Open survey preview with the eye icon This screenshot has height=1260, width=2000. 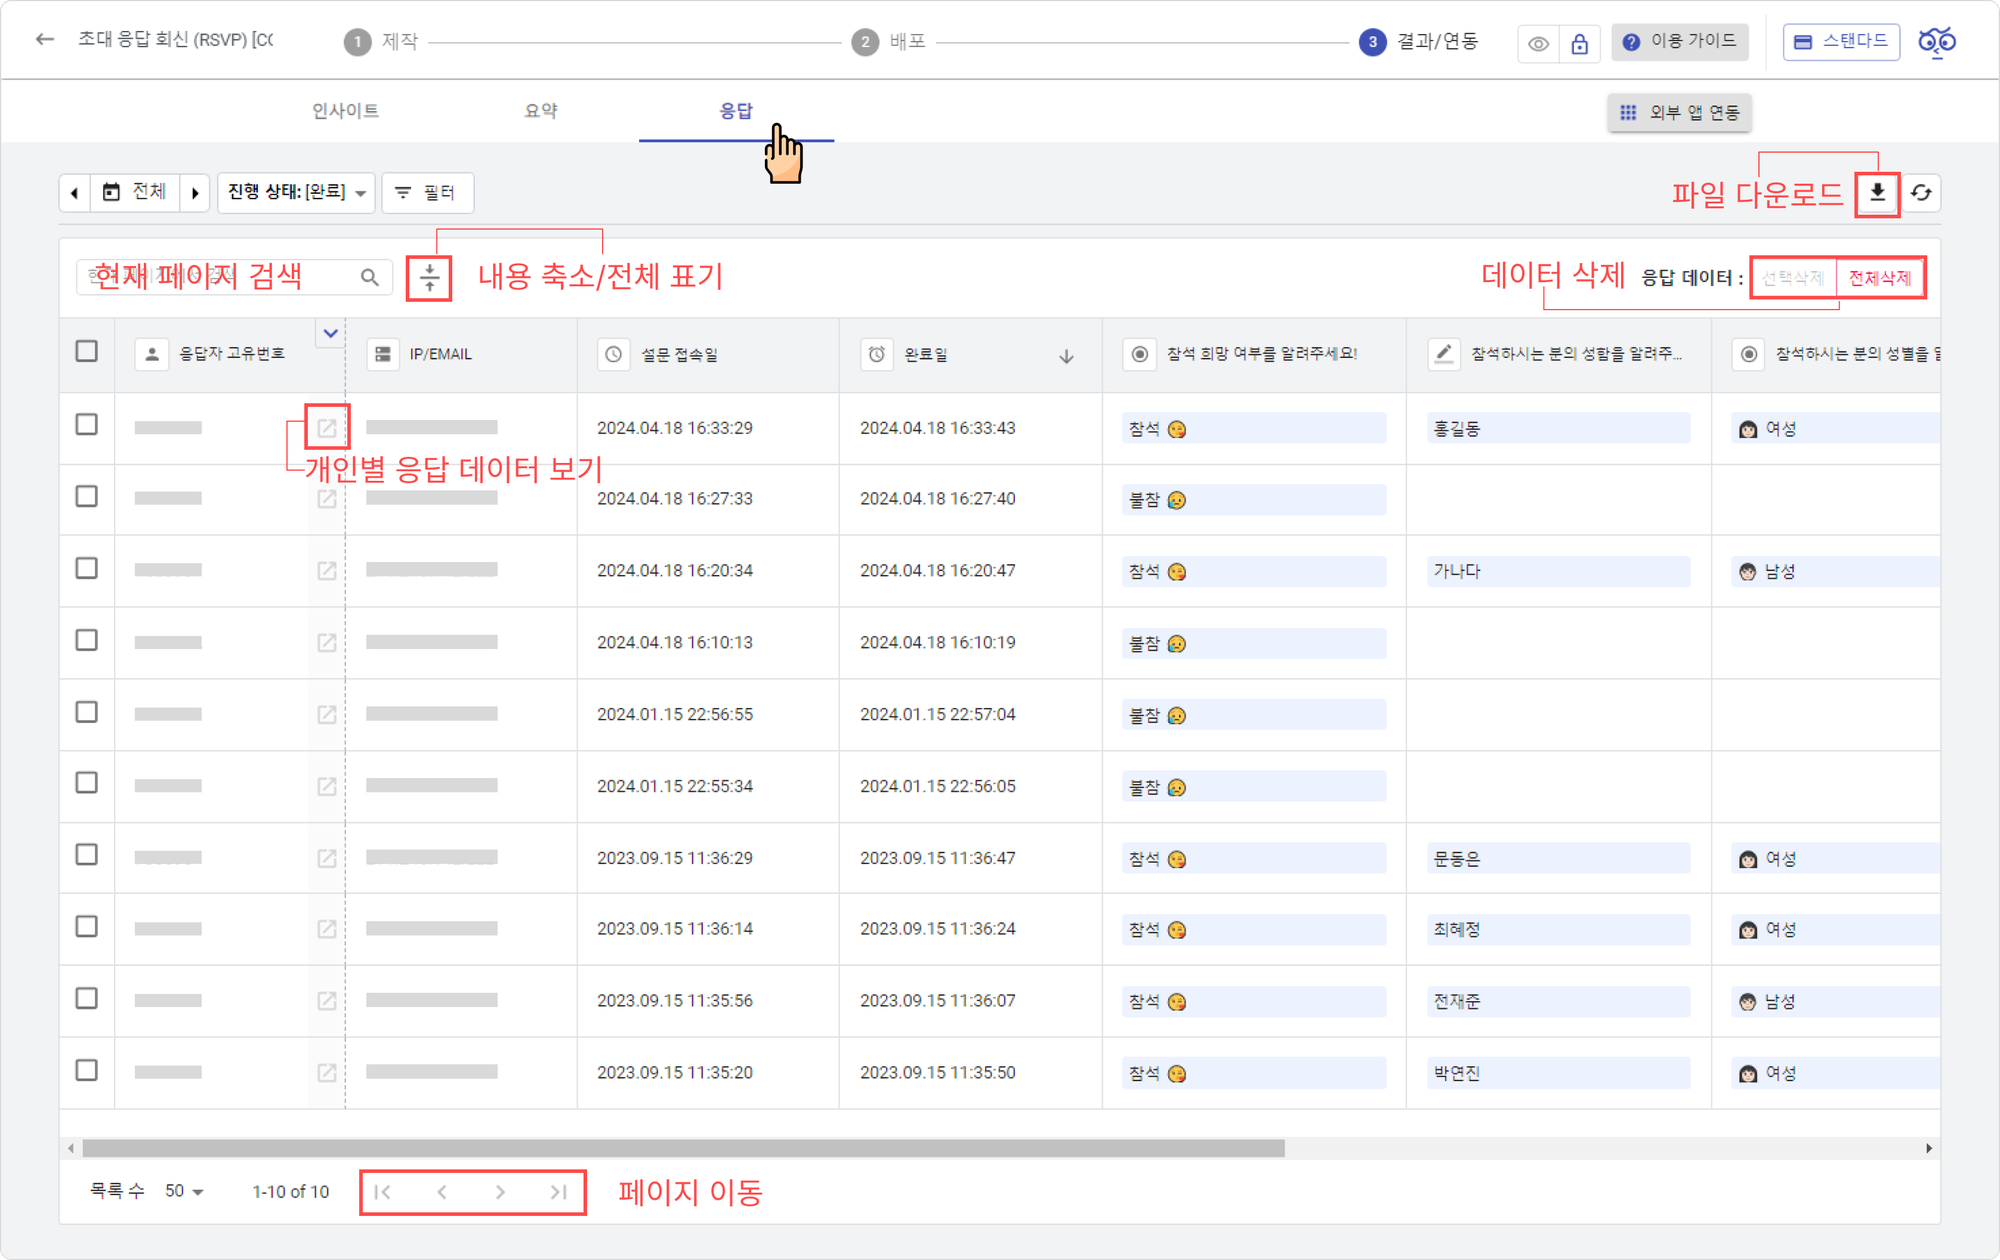[1538, 43]
